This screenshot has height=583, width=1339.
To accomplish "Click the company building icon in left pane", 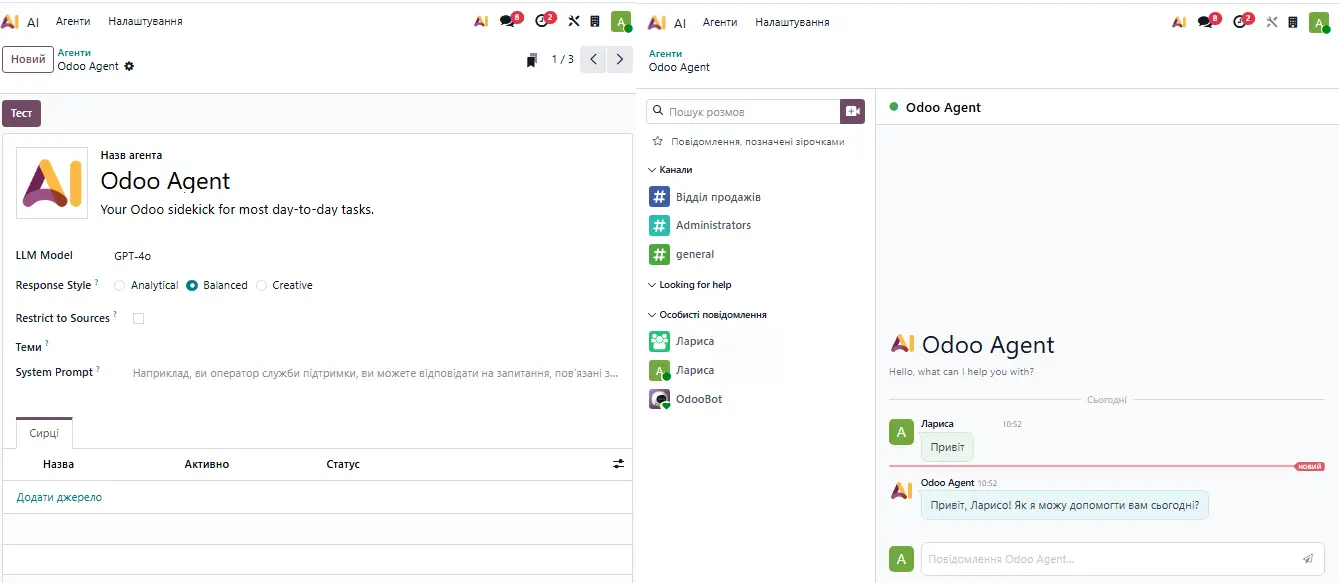I will (x=595, y=21).
